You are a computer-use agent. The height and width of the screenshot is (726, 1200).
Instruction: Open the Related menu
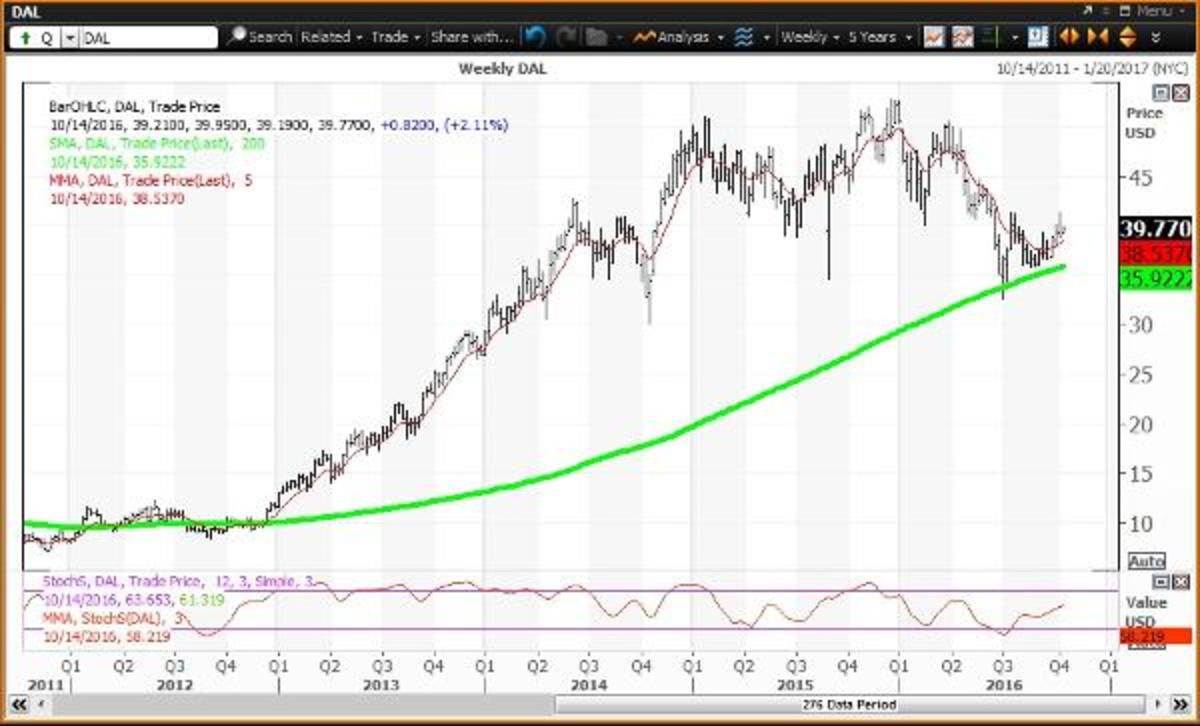(330, 37)
